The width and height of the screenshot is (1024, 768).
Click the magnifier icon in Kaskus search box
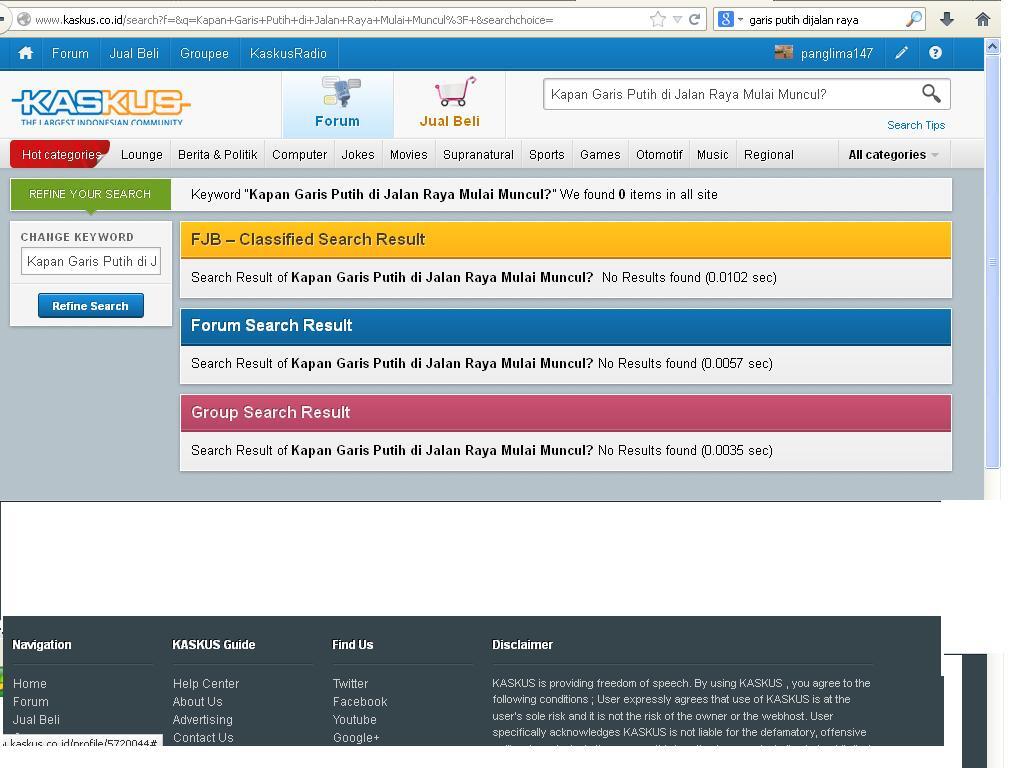point(930,94)
